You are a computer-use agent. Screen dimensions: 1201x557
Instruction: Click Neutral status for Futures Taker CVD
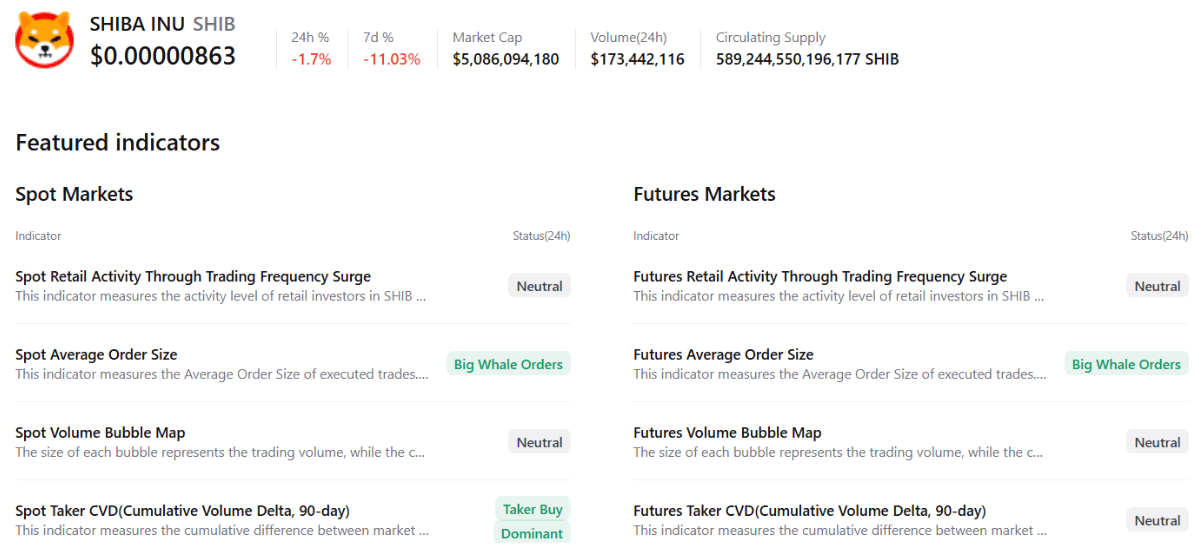pyautogui.click(x=1157, y=521)
